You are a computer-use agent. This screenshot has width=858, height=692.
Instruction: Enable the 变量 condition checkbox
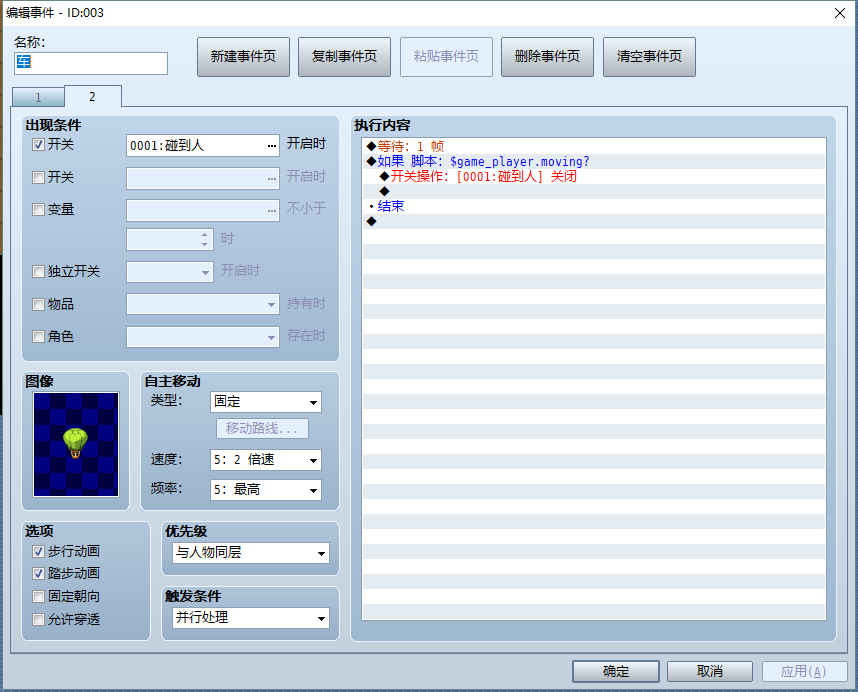(x=38, y=210)
